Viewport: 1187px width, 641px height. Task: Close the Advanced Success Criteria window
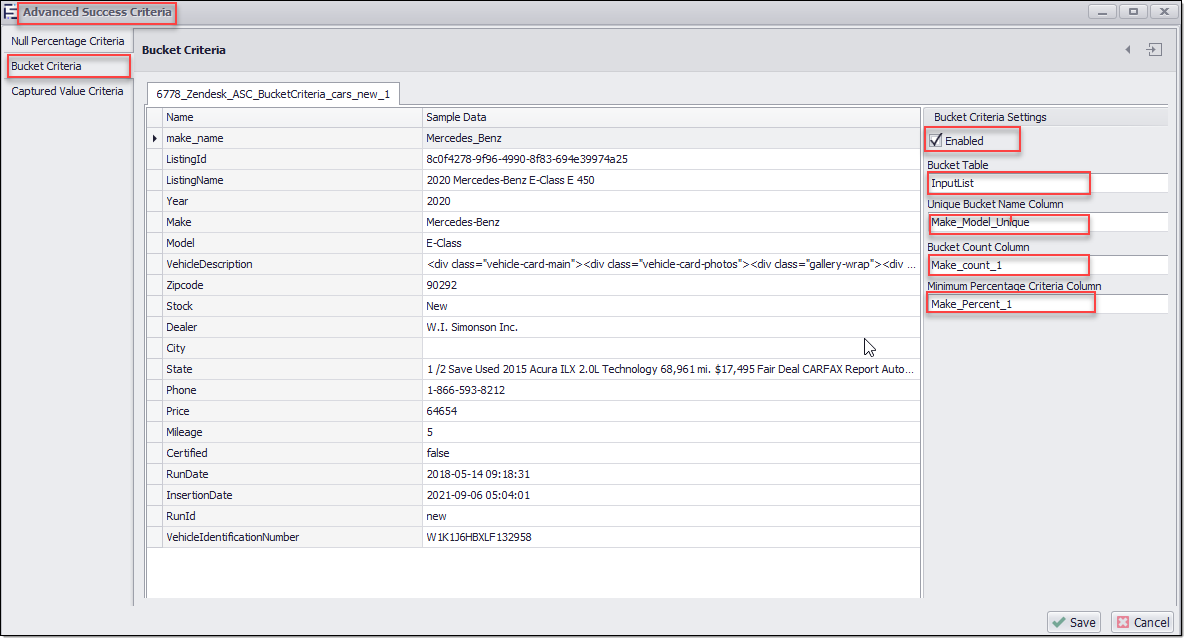[1163, 12]
